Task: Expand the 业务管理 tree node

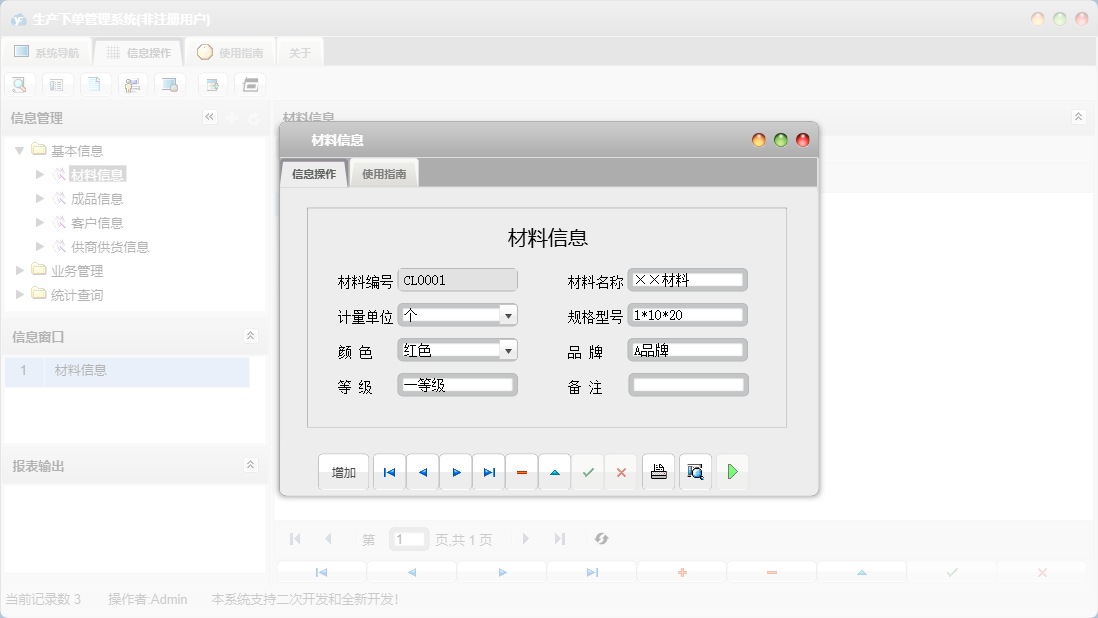Action: (x=17, y=270)
